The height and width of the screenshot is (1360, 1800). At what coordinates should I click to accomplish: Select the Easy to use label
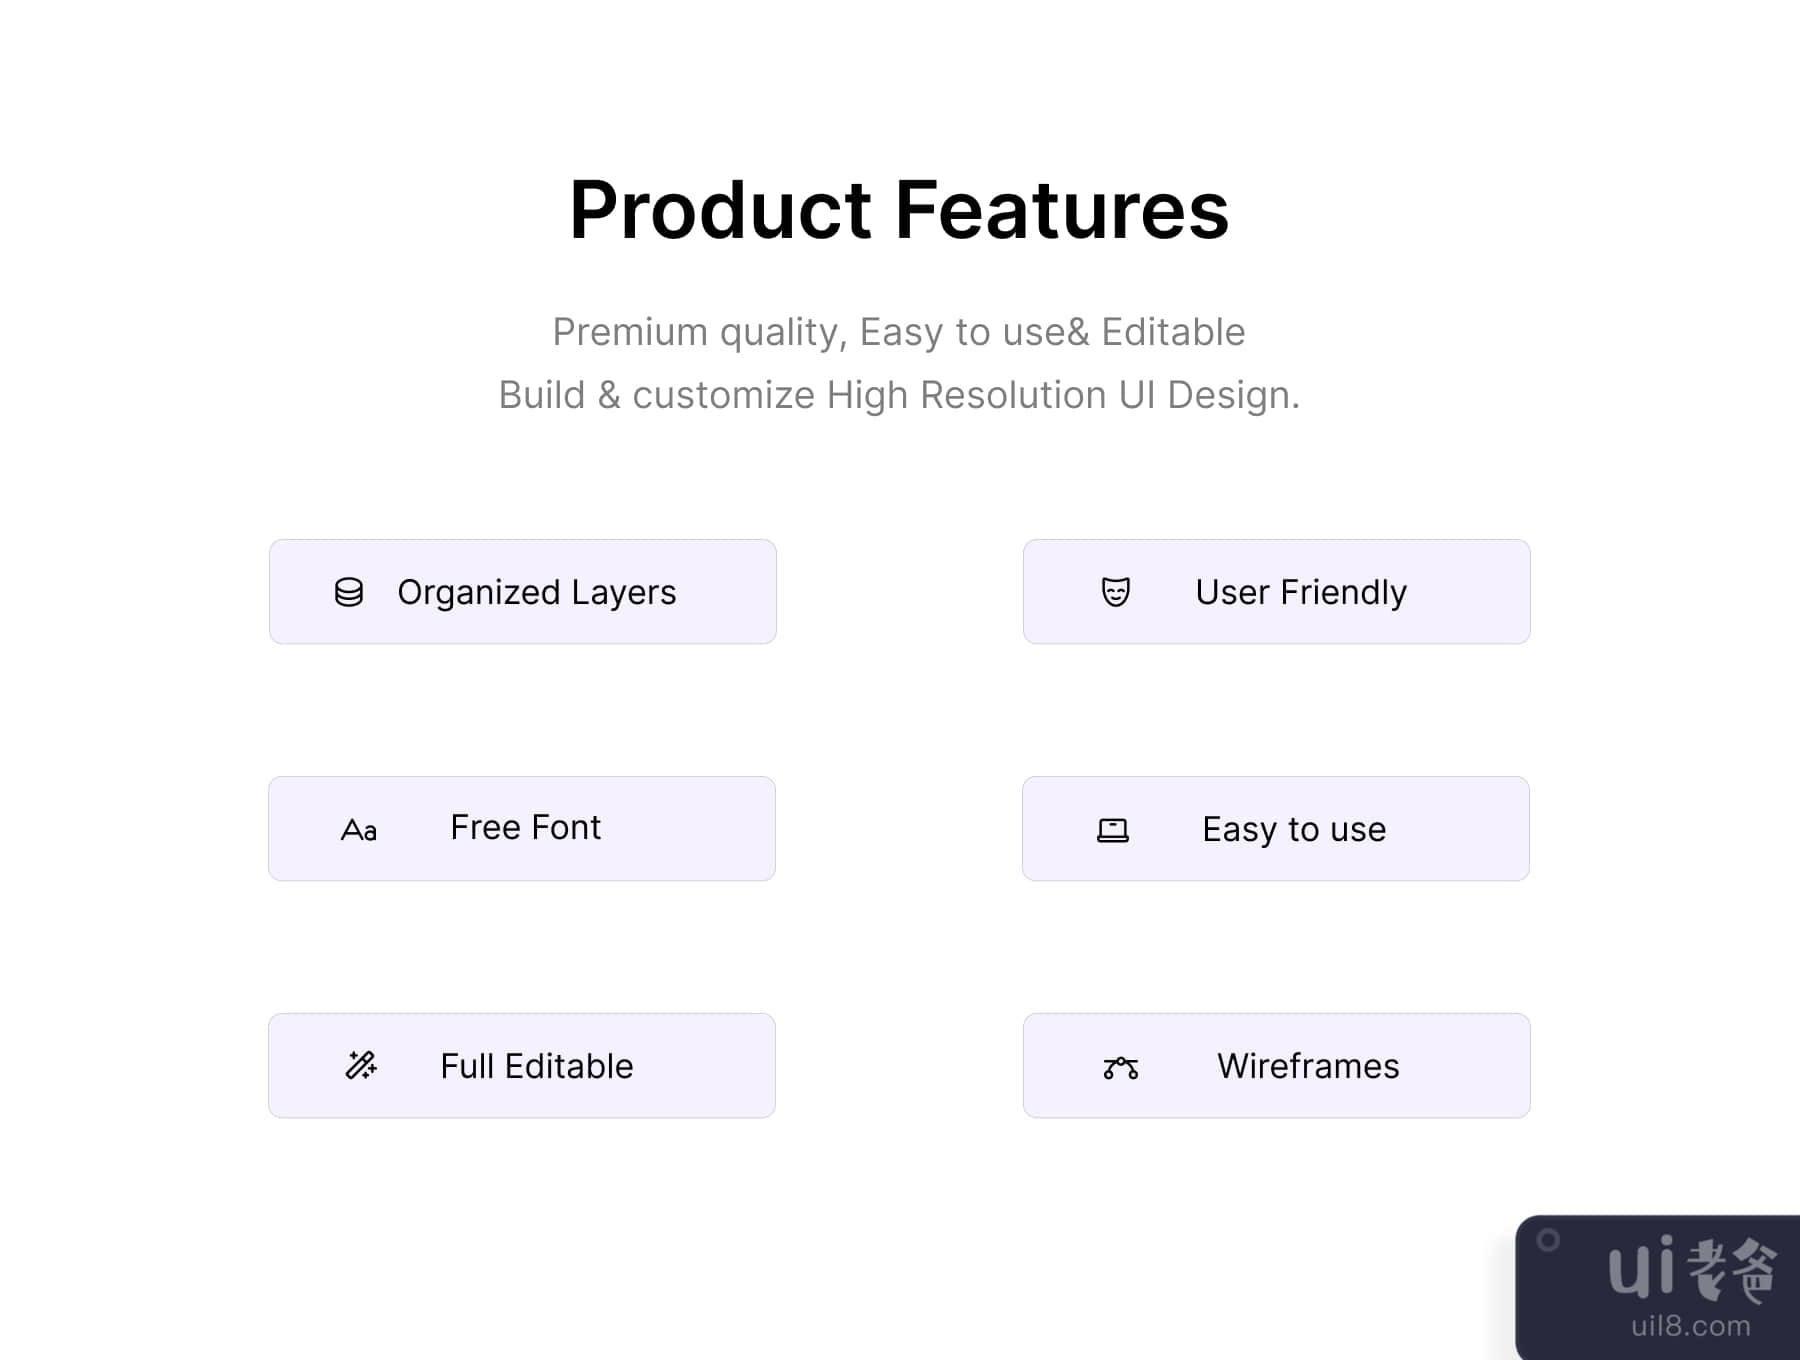point(1294,830)
